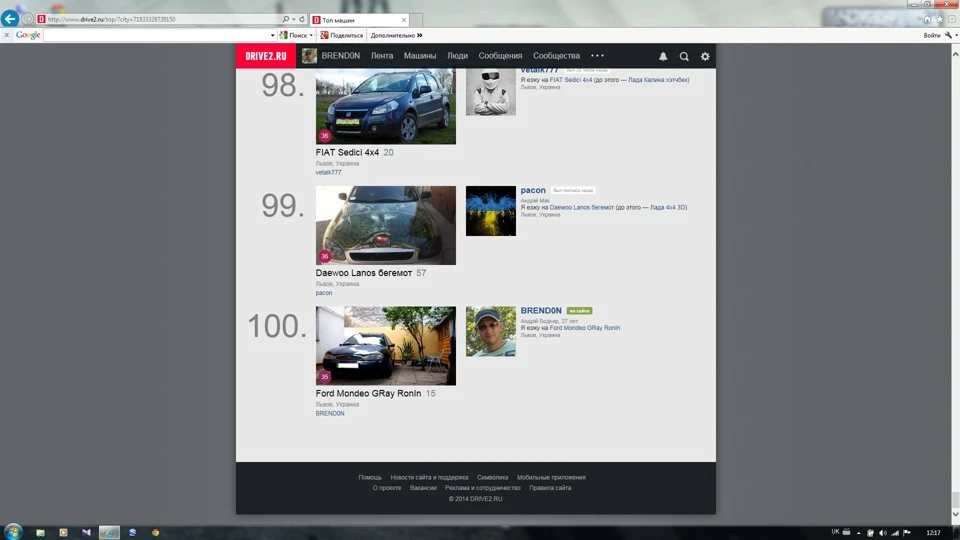Click the О проекте footer link
The width and height of the screenshot is (960, 540).
387,488
